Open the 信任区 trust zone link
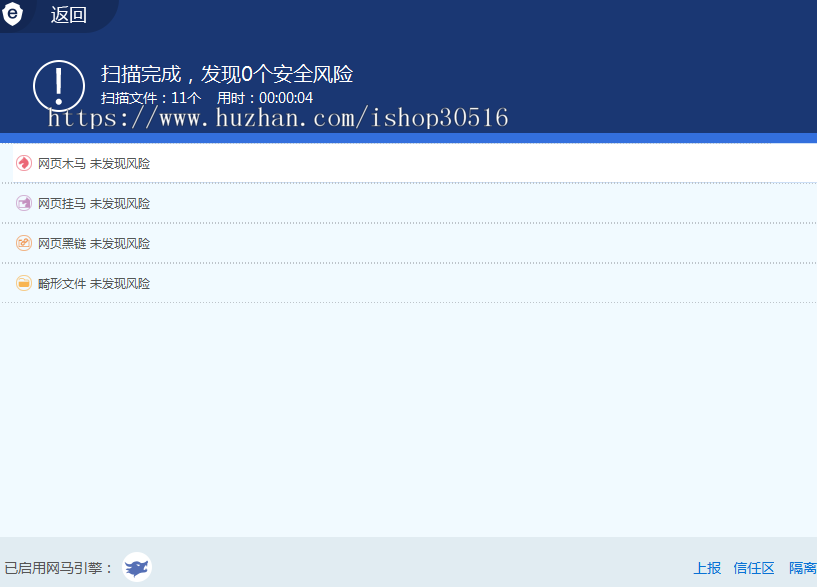 point(754,568)
